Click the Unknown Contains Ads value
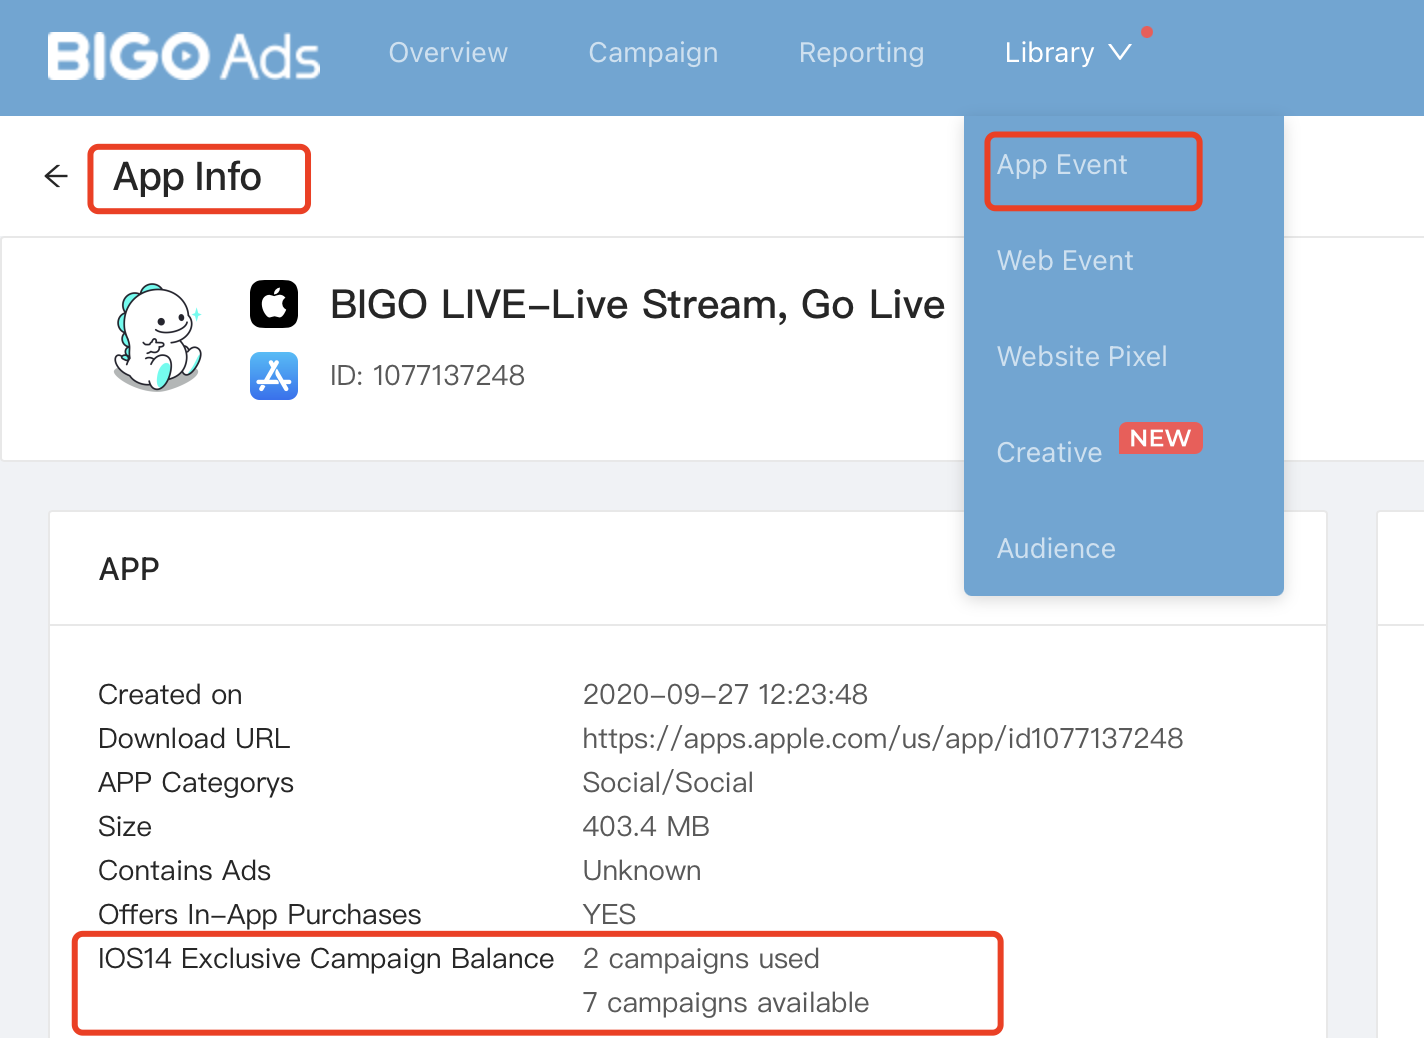This screenshot has width=1424, height=1038. [x=642, y=871]
